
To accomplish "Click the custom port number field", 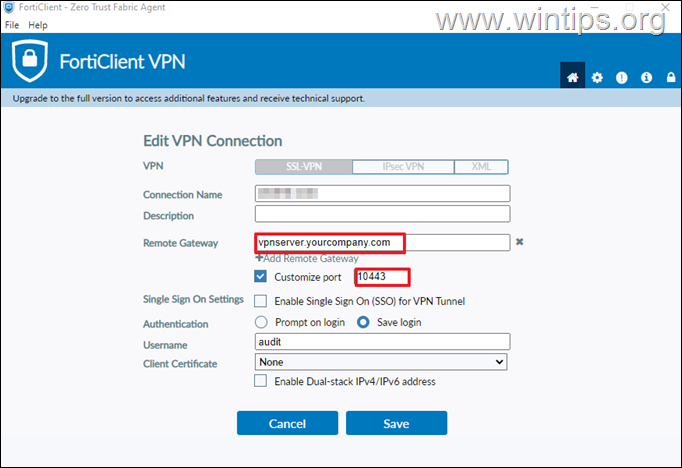I will (382, 277).
